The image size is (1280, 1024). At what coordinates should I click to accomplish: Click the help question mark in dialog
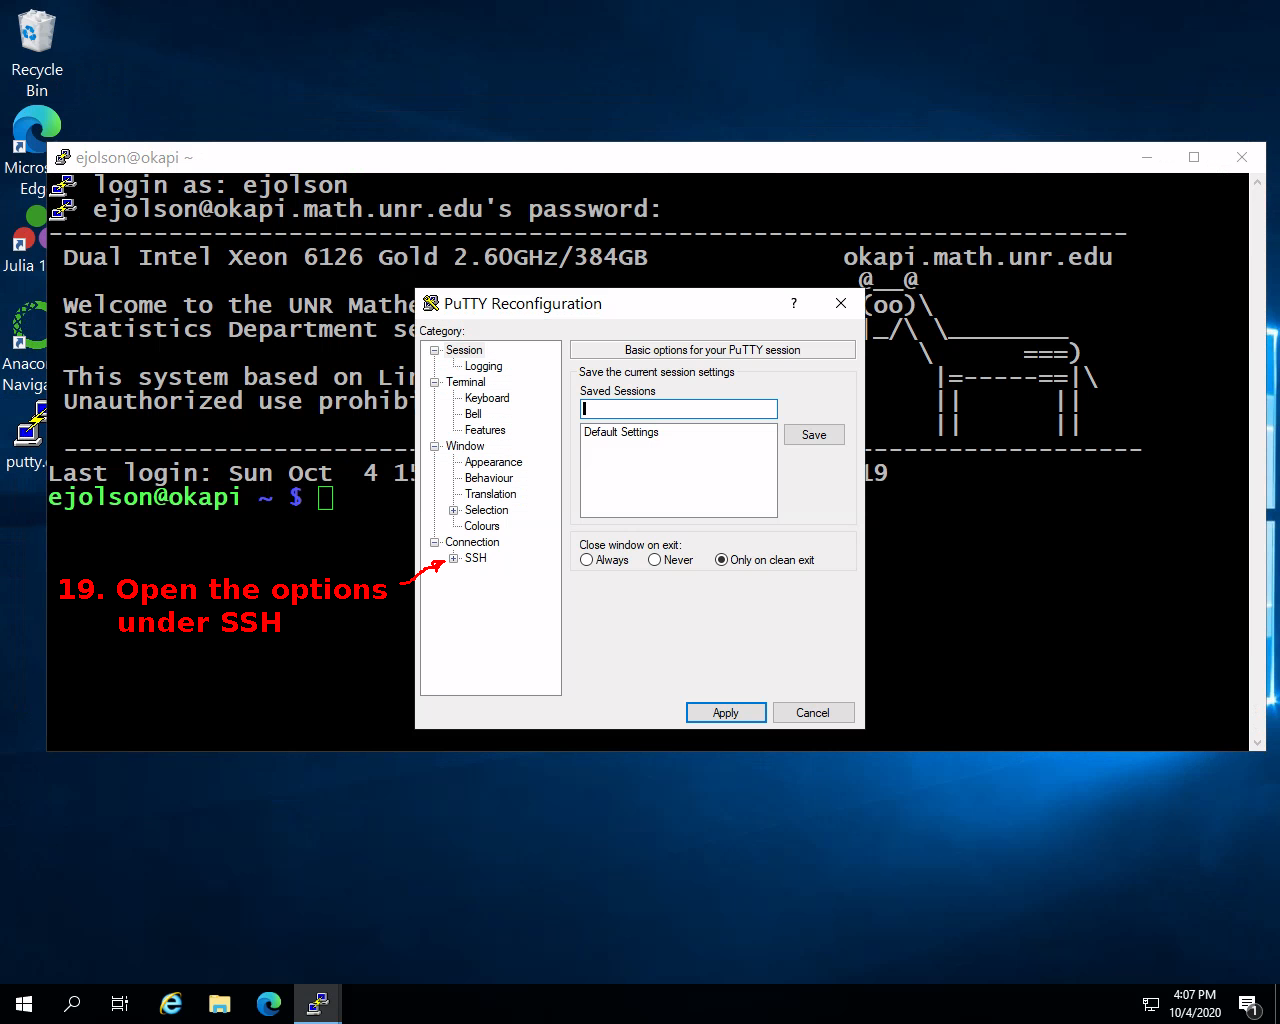pyautogui.click(x=794, y=303)
